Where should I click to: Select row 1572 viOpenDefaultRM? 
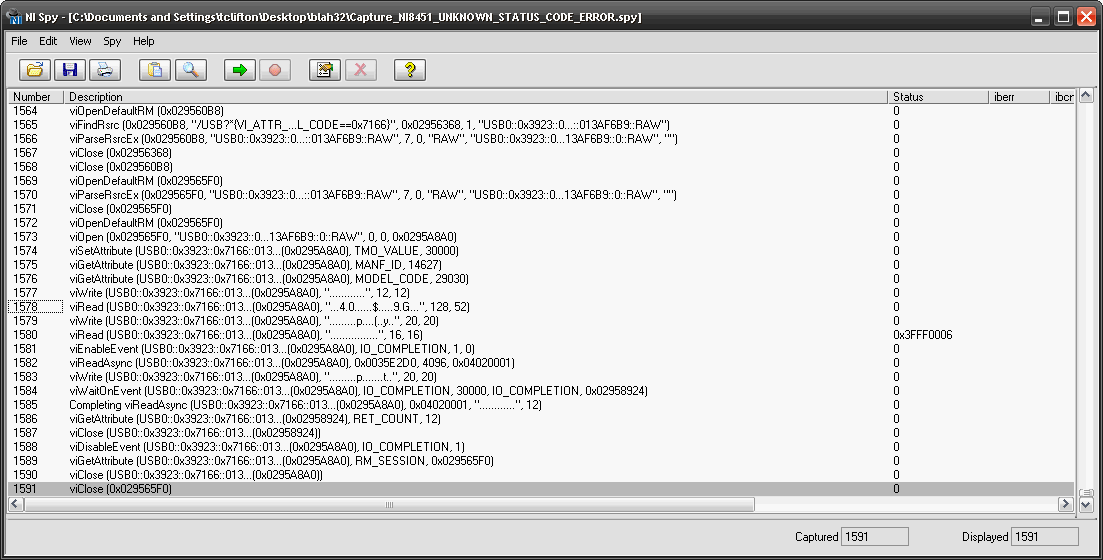click(541, 222)
